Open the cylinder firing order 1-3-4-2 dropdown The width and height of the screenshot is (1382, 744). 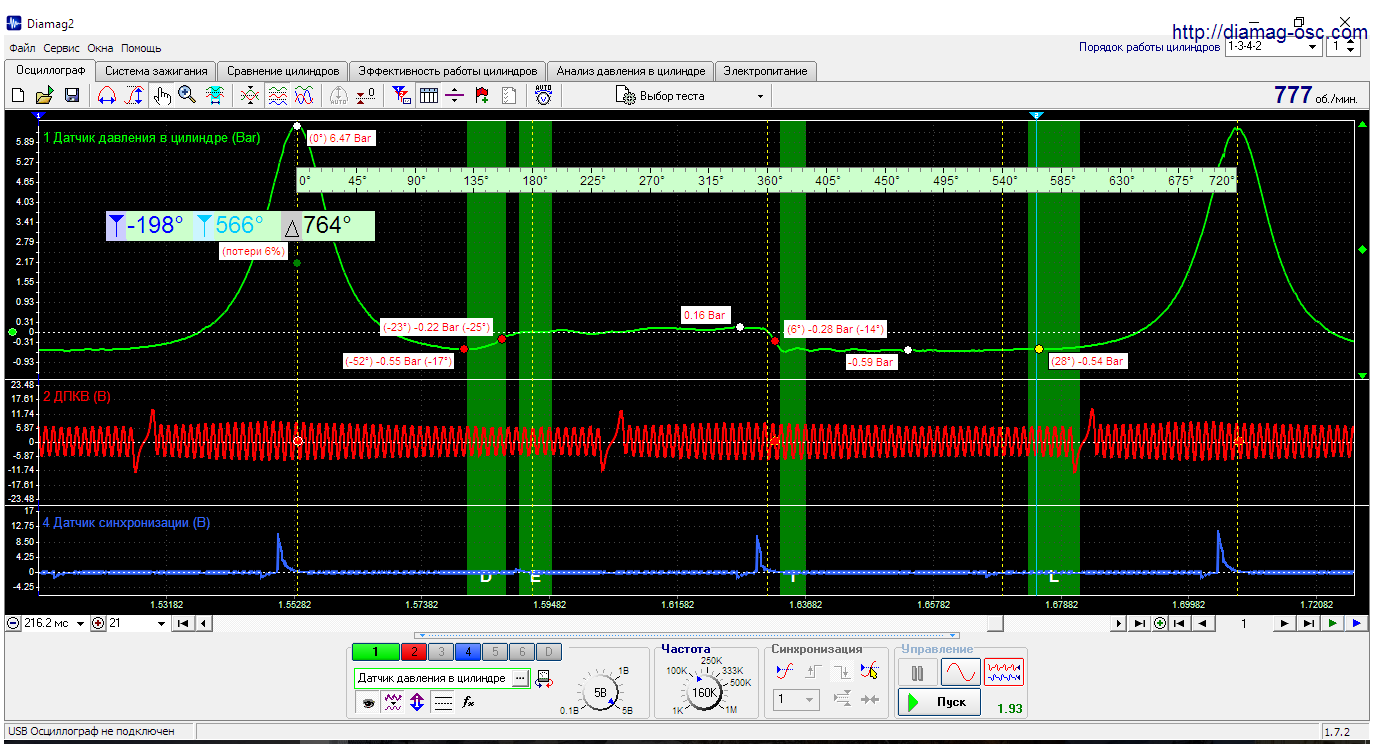point(1272,46)
